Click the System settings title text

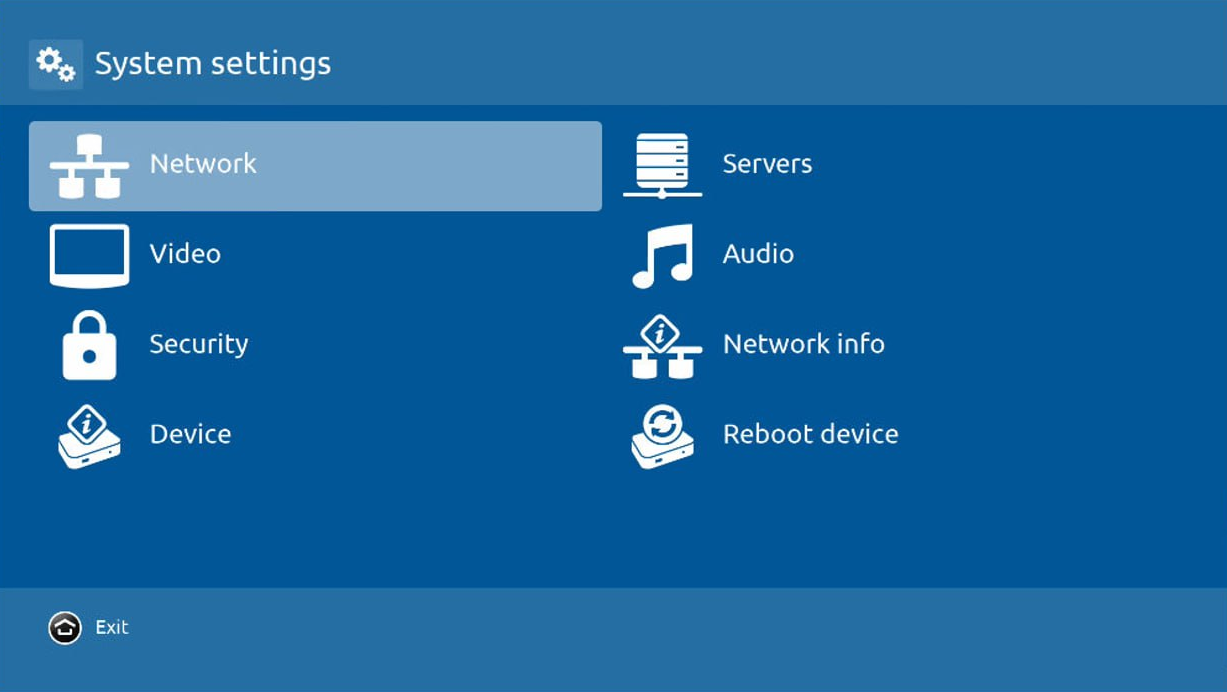[212, 64]
